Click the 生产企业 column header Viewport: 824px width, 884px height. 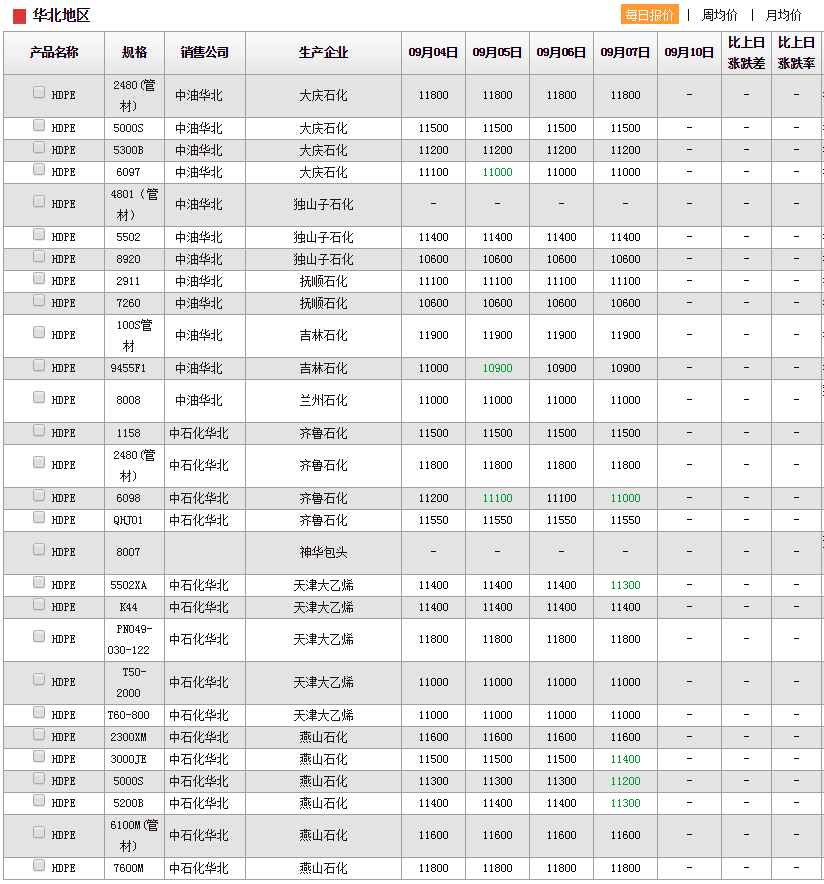[x=324, y=52]
